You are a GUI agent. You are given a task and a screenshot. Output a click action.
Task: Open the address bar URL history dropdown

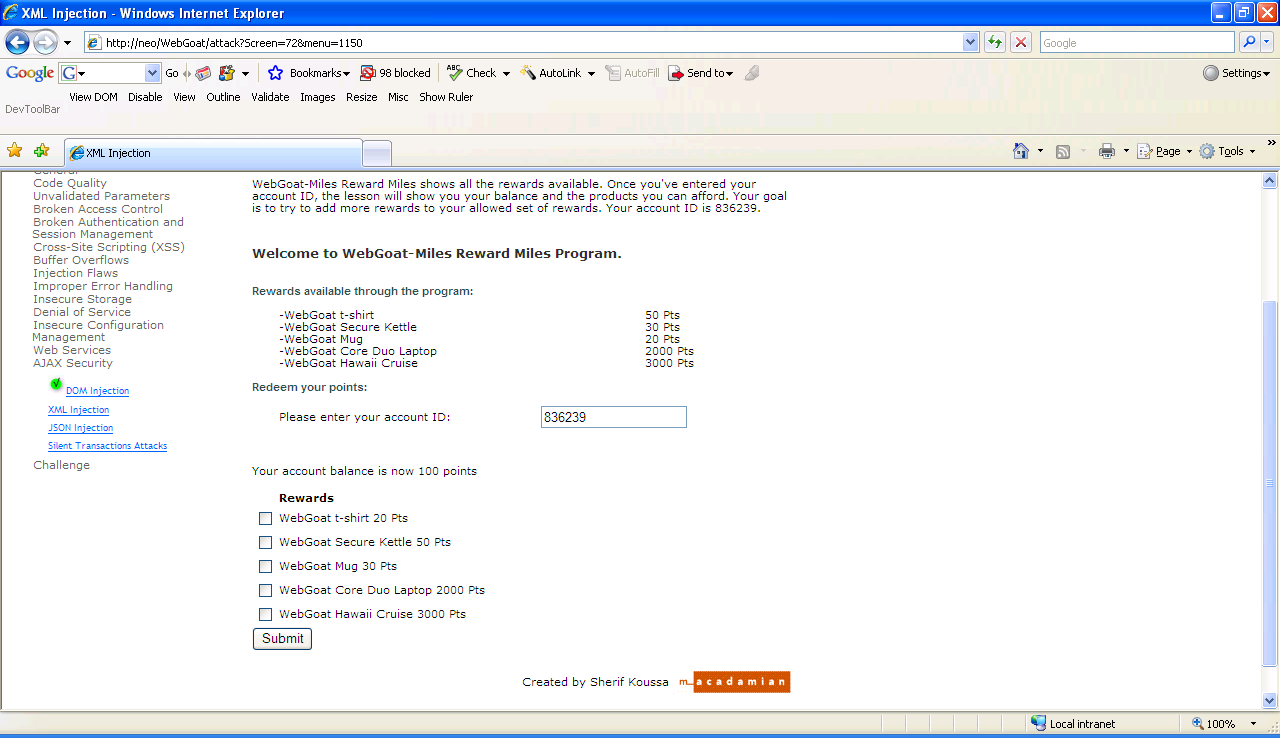(x=970, y=42)
